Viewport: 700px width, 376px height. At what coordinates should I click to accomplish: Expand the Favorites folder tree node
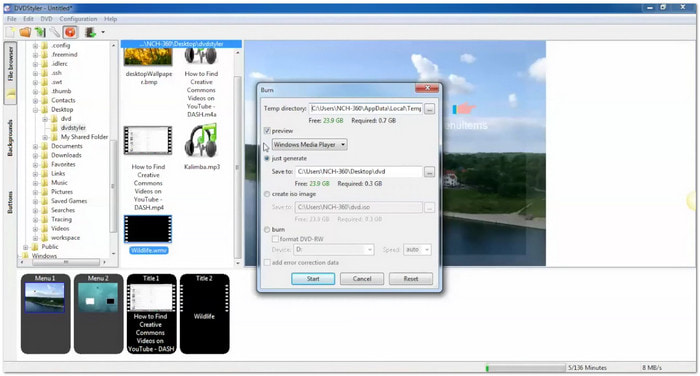click(x=35, y=164)
